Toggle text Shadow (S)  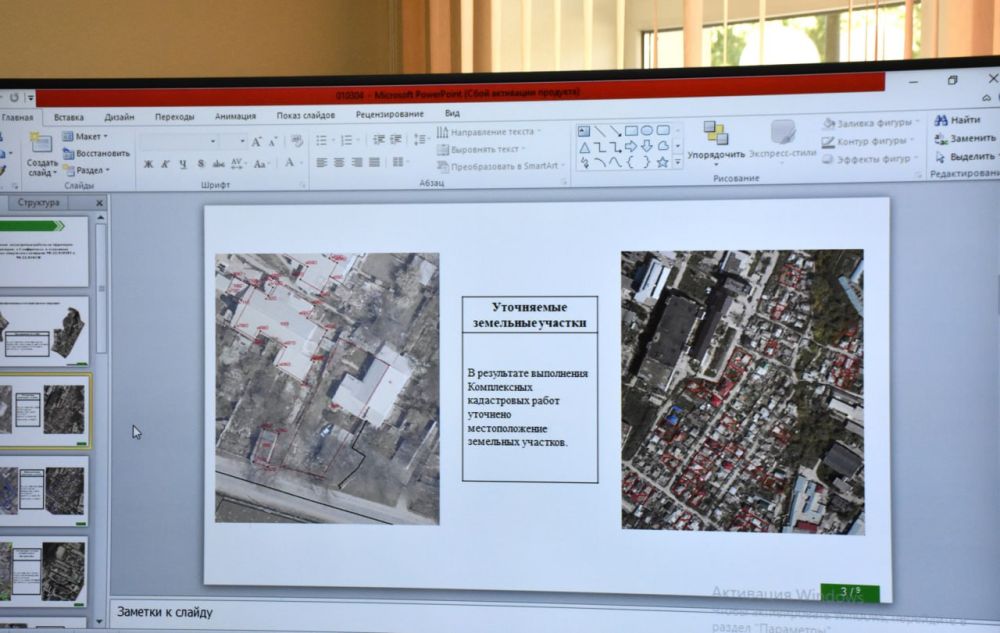coord(201,164)
